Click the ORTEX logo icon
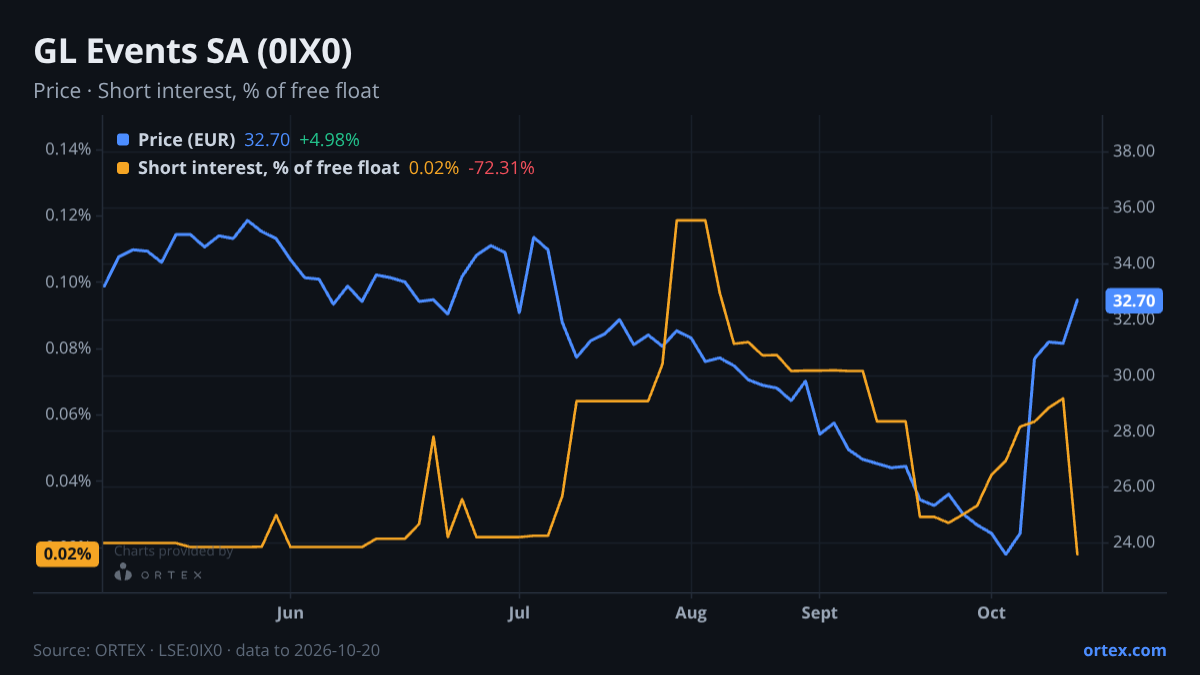The height and width of the screenshot is (675, 1200). (x=123, y=572)
